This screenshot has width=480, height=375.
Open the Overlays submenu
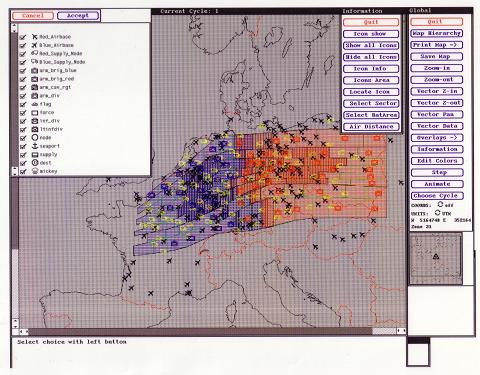tap(436, 138)
